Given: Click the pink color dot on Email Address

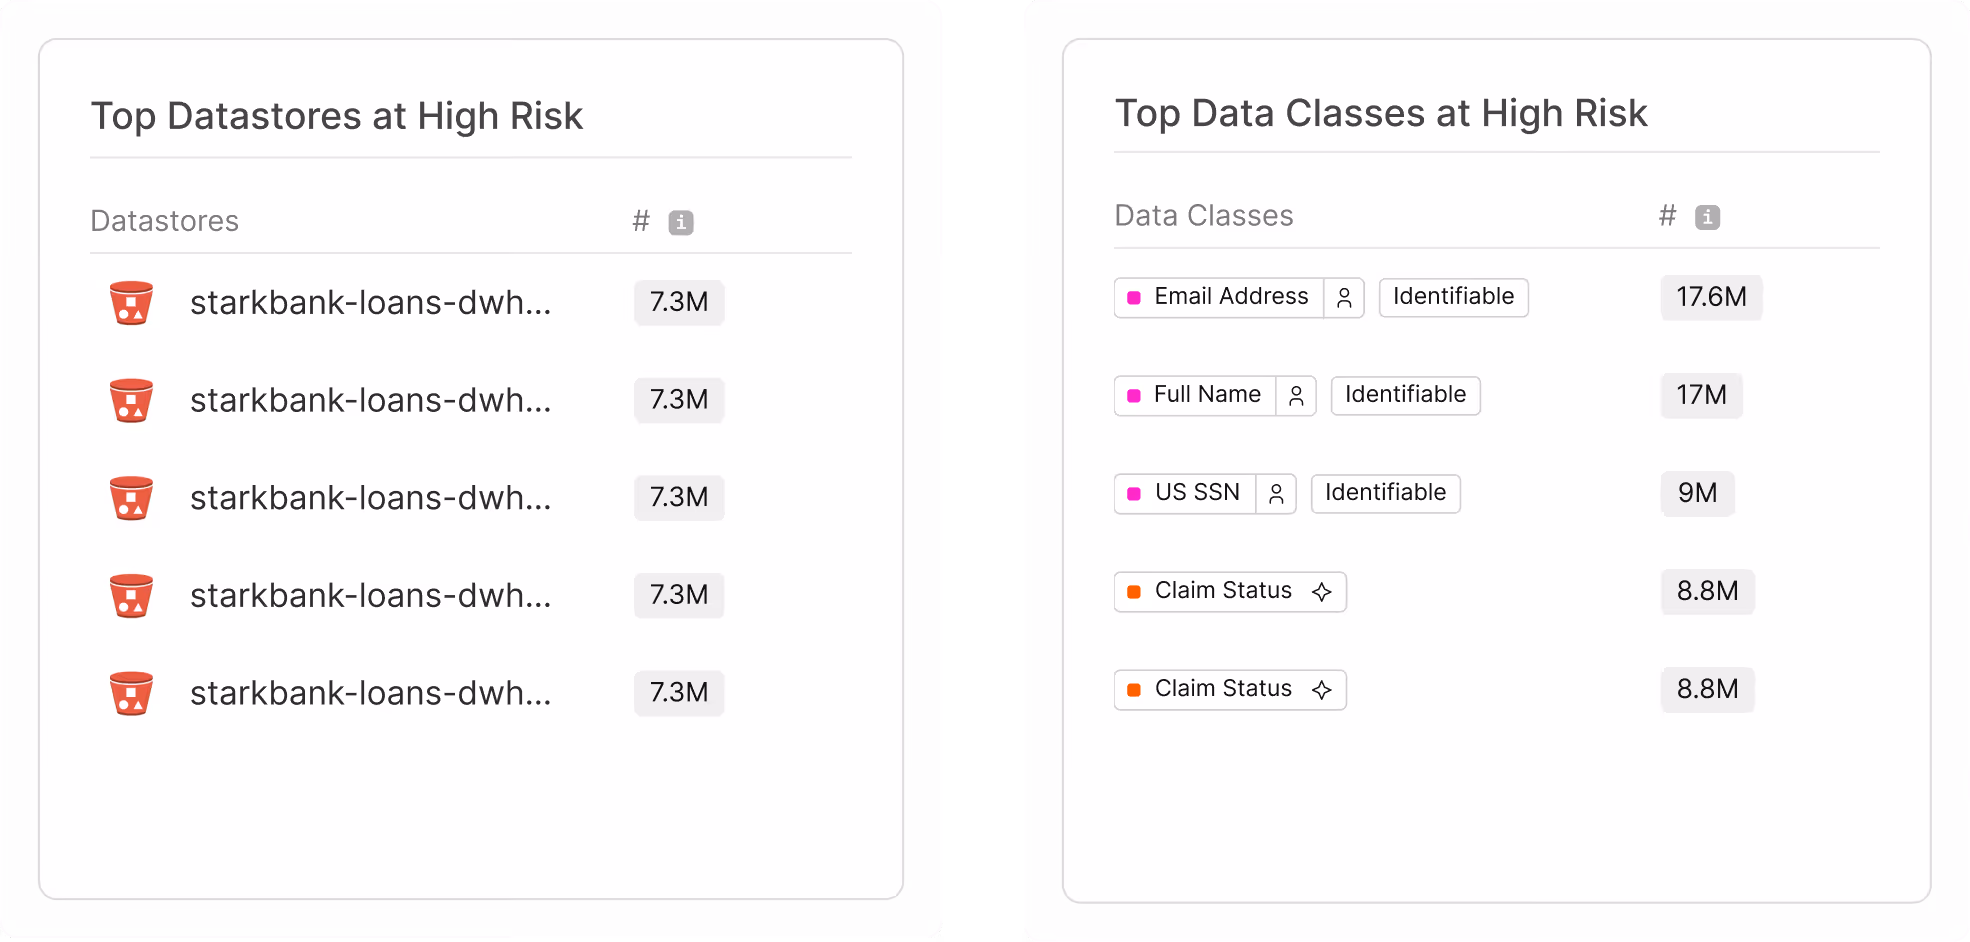Looking at the screenshot, I should [x=1134, y=298].
